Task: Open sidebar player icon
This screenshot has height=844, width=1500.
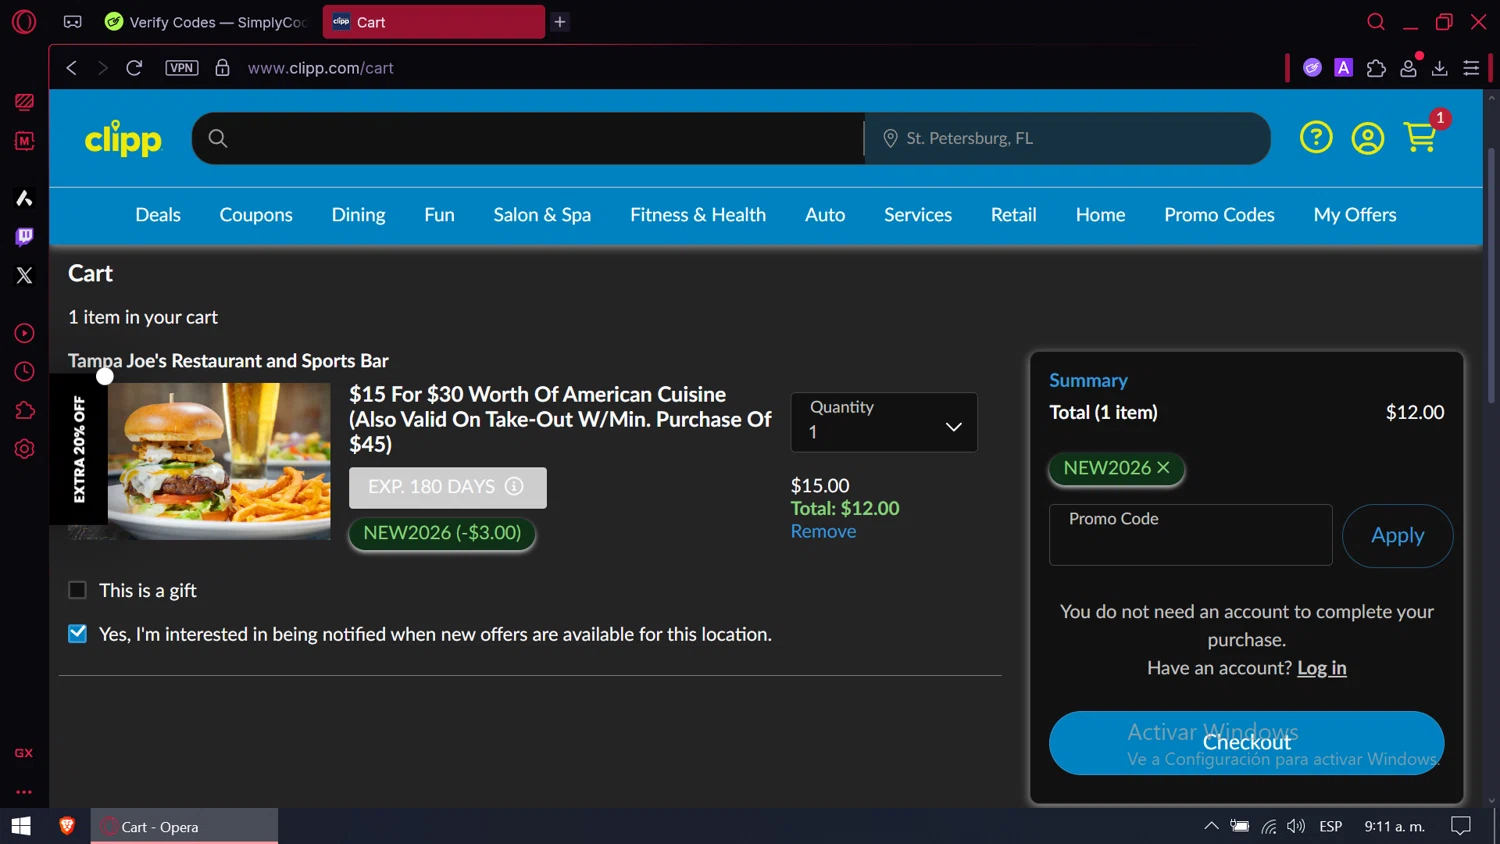Action: (x=24, y=333)
